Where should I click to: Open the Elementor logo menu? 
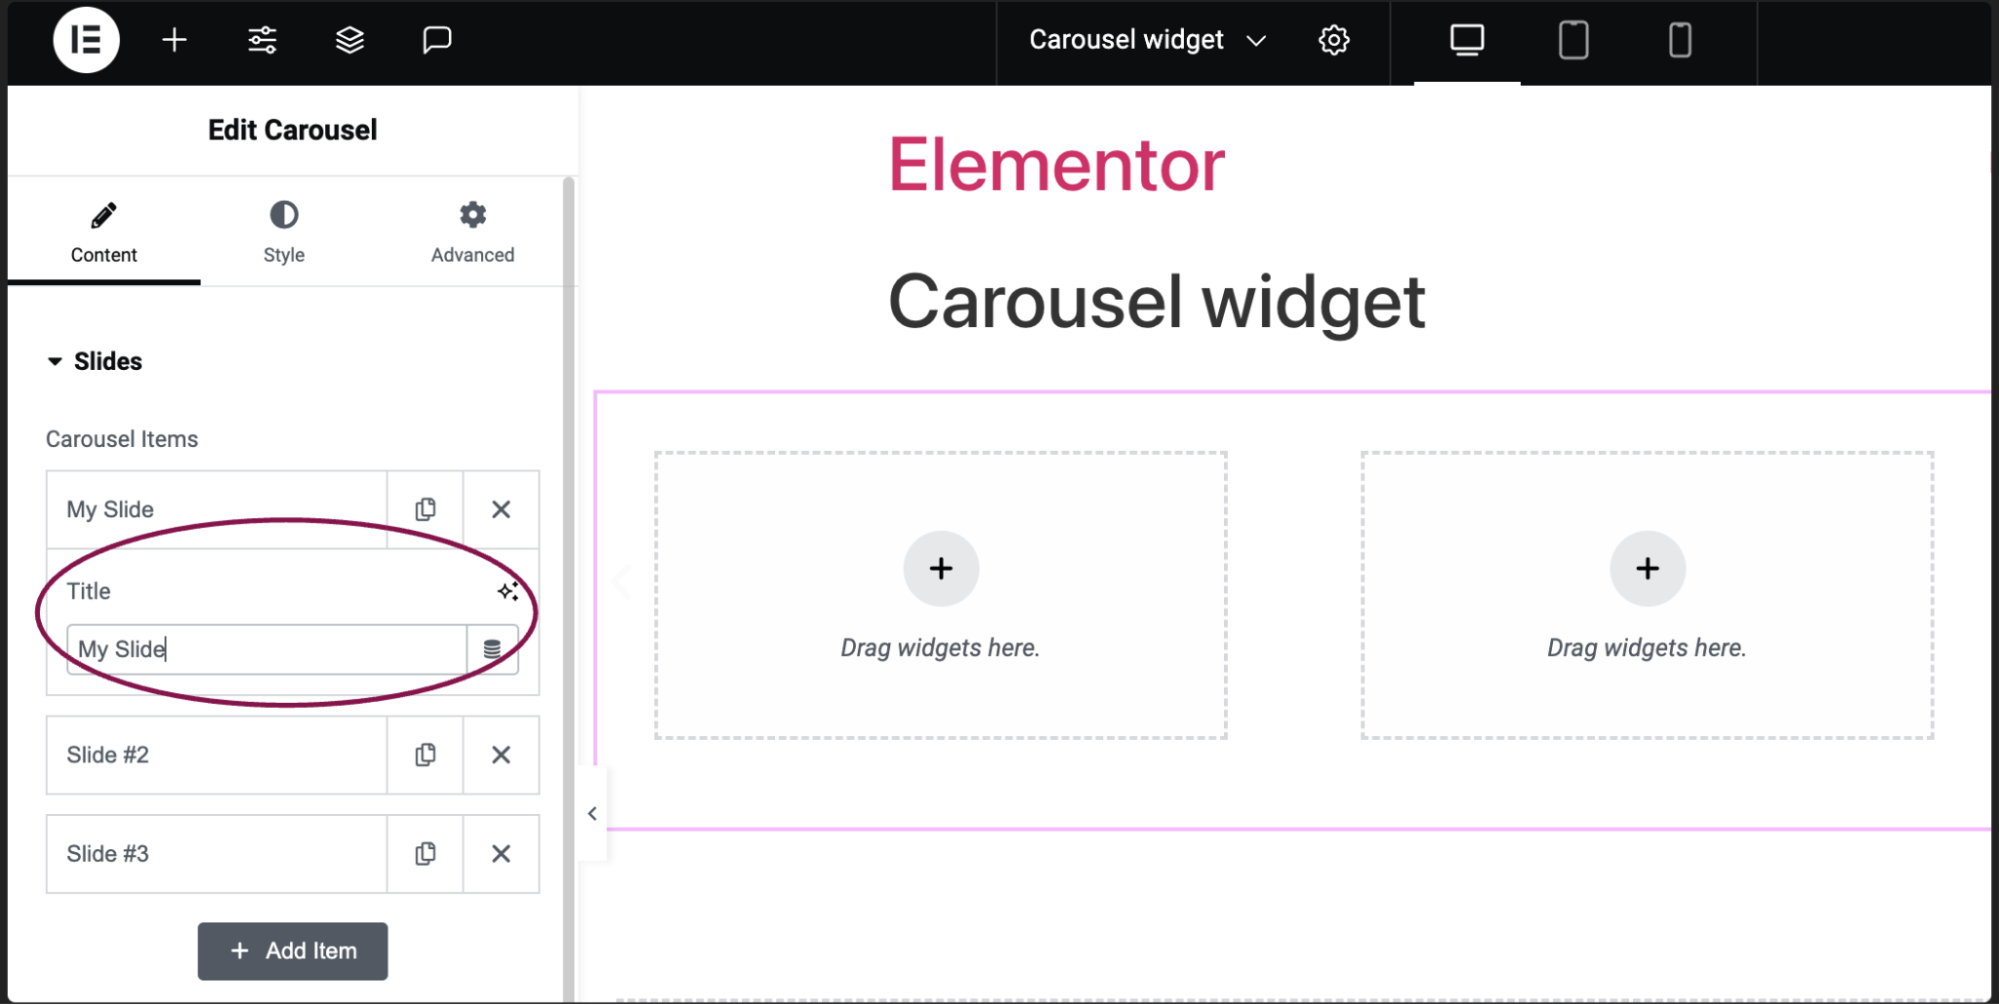[86, 40]
